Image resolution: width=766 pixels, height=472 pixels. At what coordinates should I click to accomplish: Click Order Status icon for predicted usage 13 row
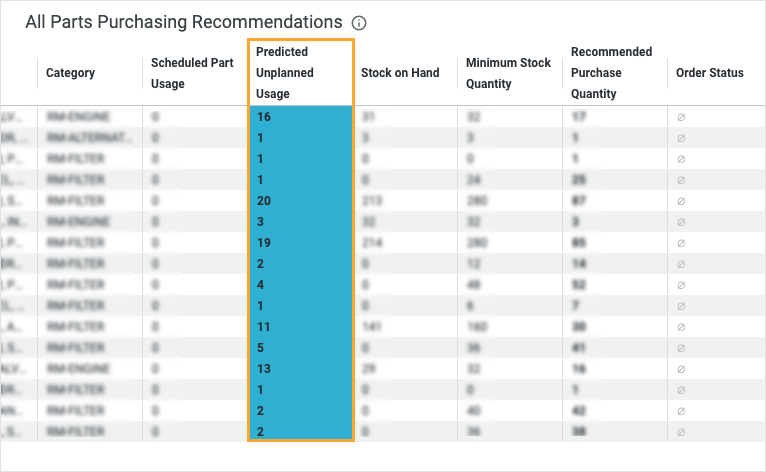(681, 369)
